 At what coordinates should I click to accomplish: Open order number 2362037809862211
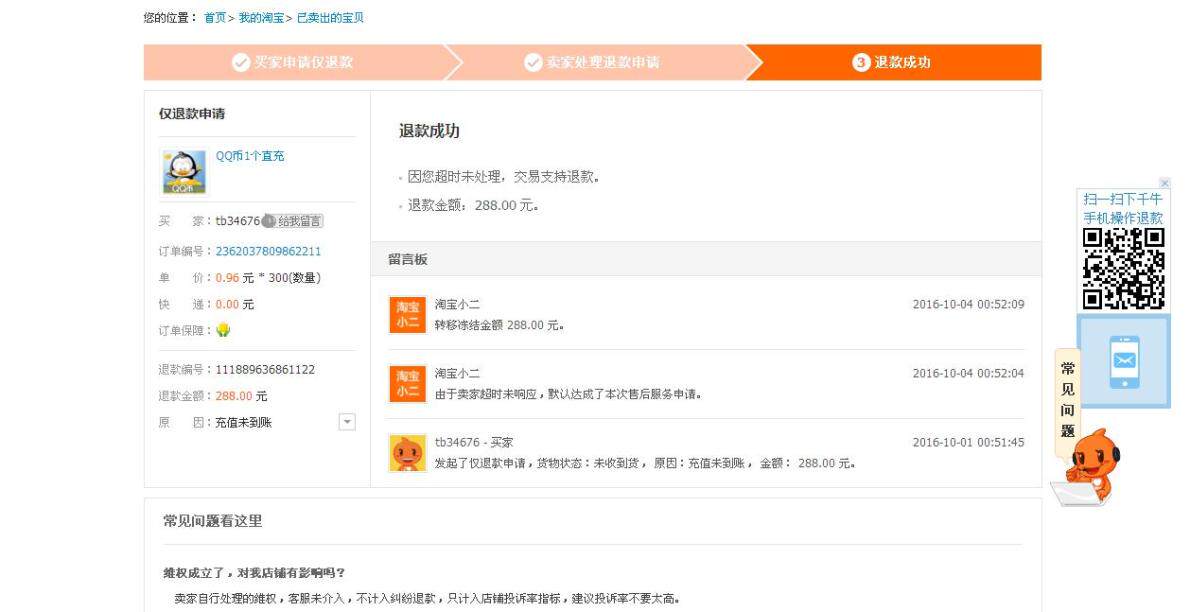pyautogui.click(x=268, y=251)
